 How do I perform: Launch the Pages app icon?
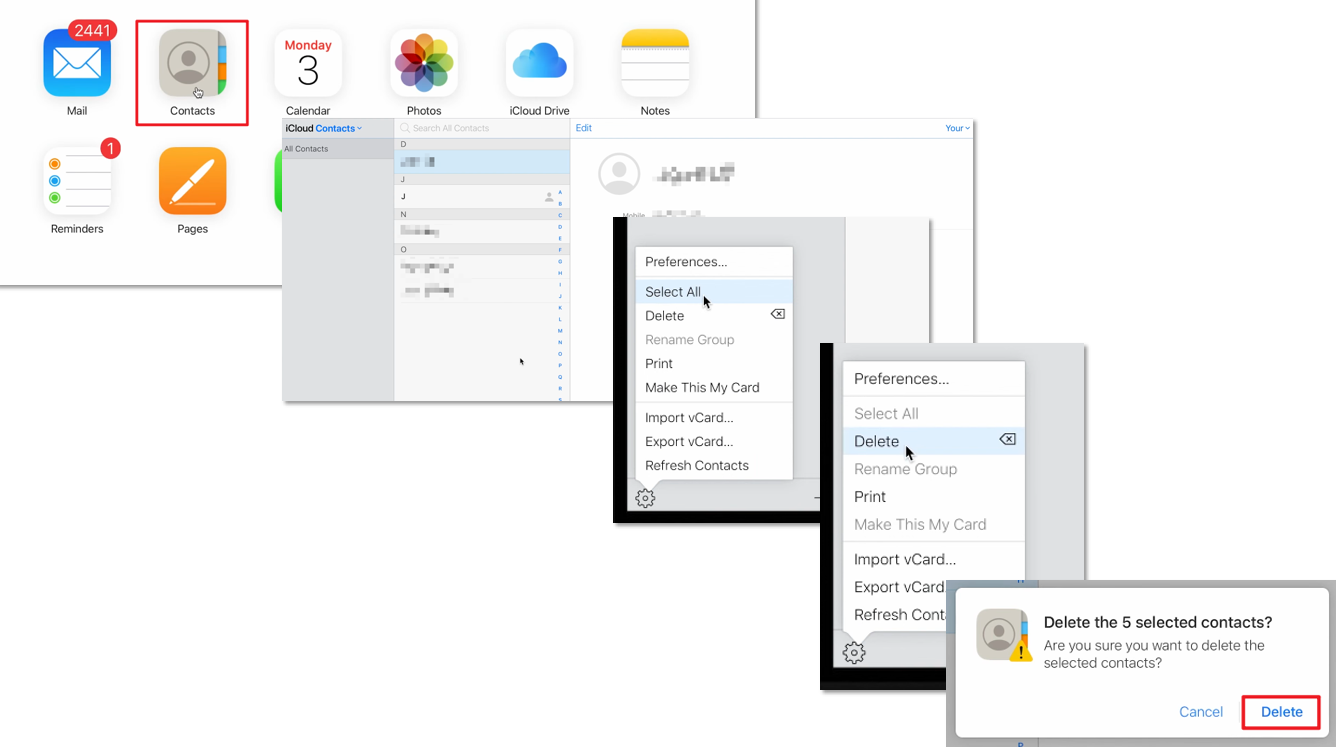coord(192,180)
